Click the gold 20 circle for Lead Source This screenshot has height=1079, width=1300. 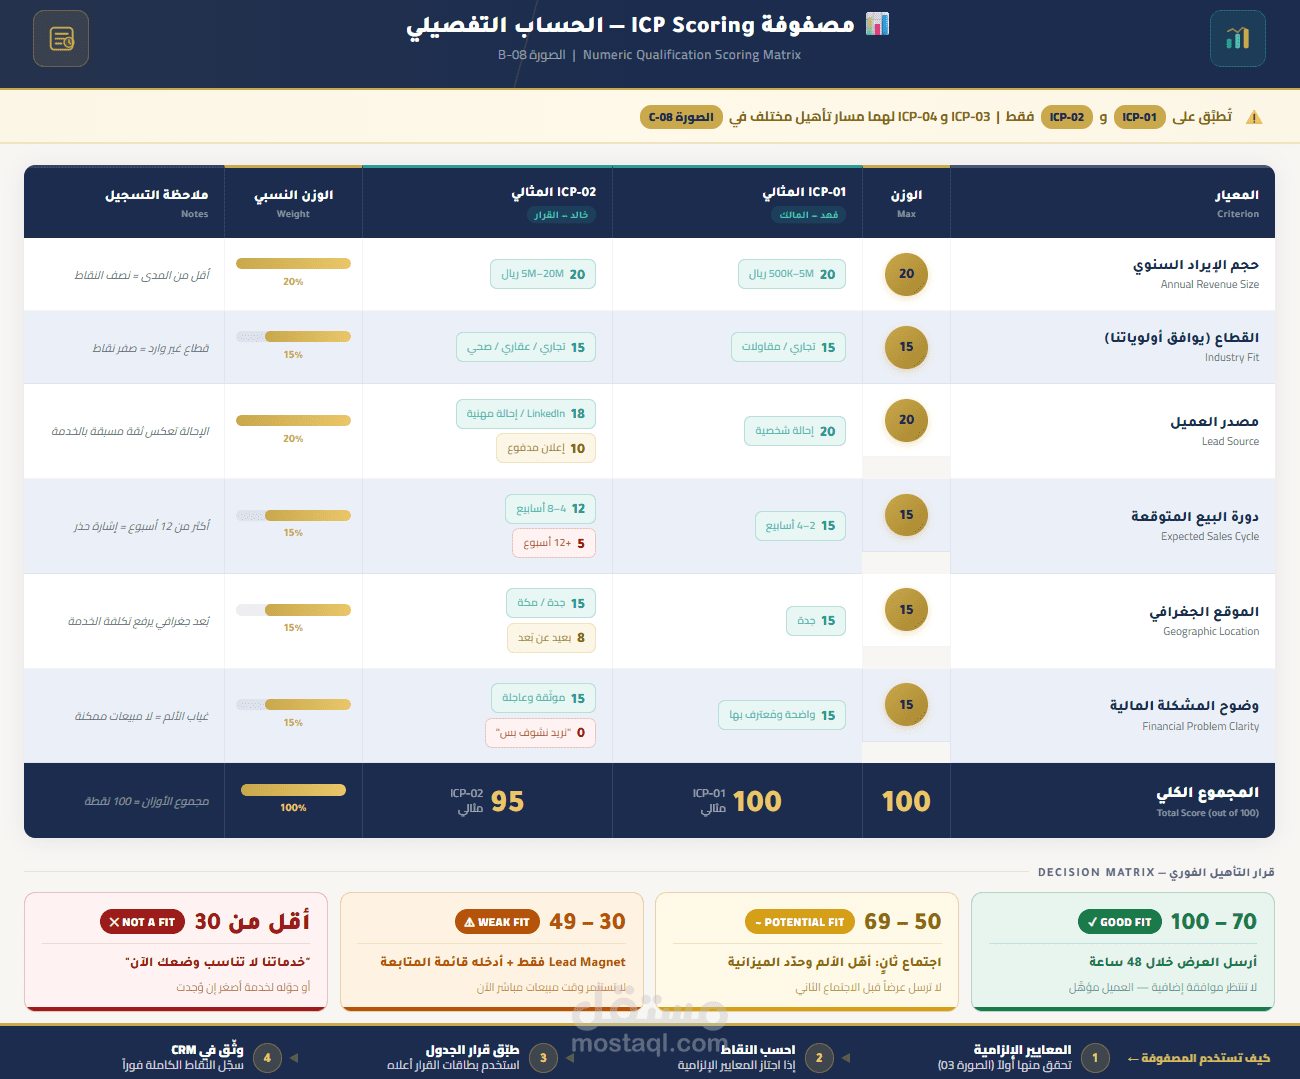pyautogui.click(x=906, y=420)
